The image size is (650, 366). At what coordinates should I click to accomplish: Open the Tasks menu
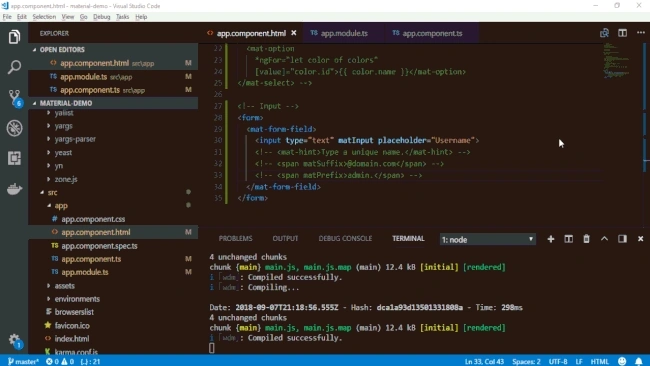coord(122,17)
